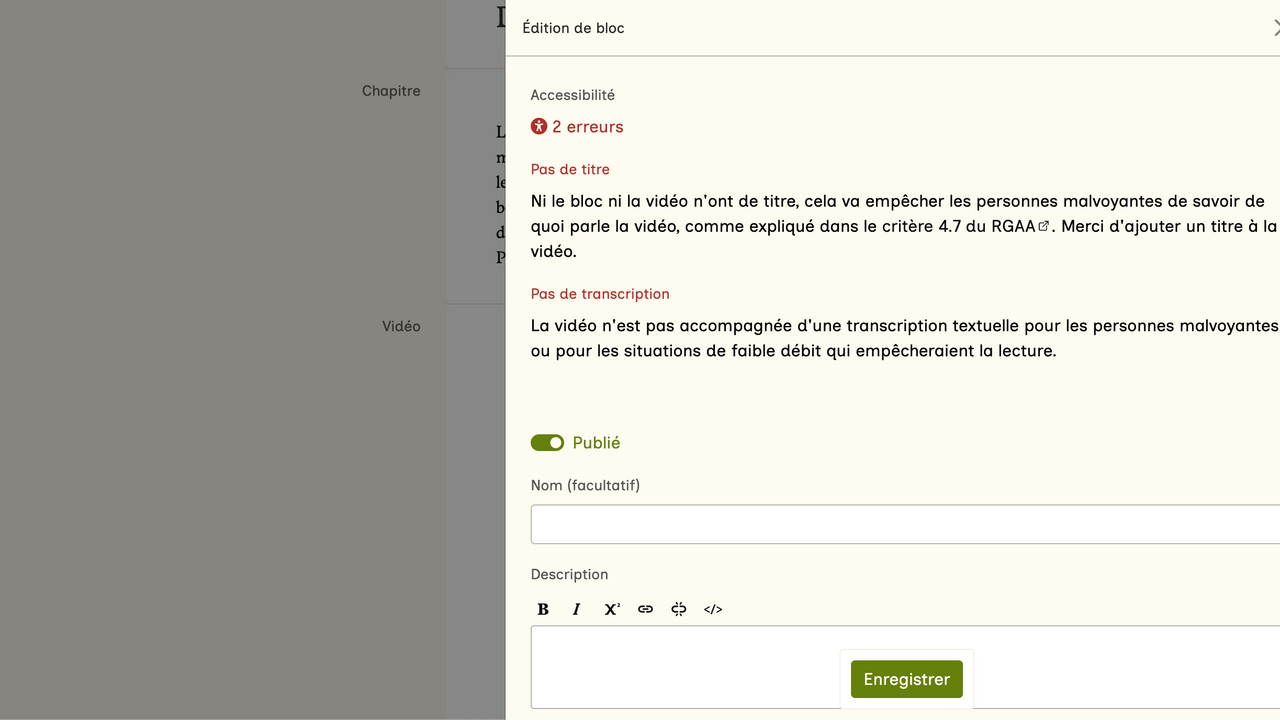This screenshot has height=720, width=1280.
Task: Close the Édition de bloc panel
Action: (x=1275, y=28)
